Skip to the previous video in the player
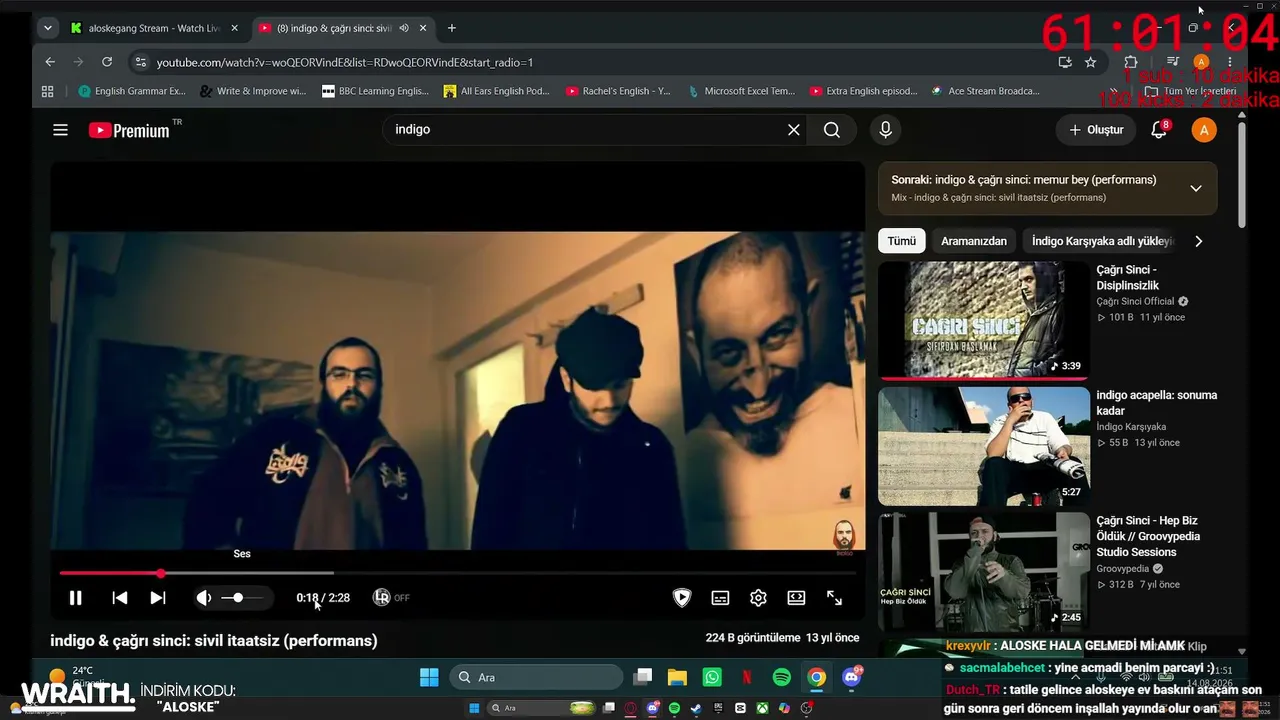Viewport: 1280px width, 720px height. coord(120,598)
